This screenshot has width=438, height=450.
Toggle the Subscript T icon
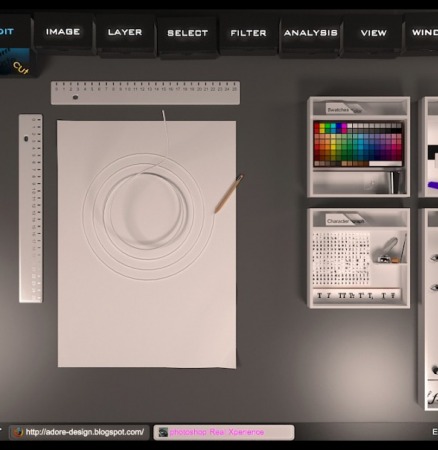coord(370,296)
